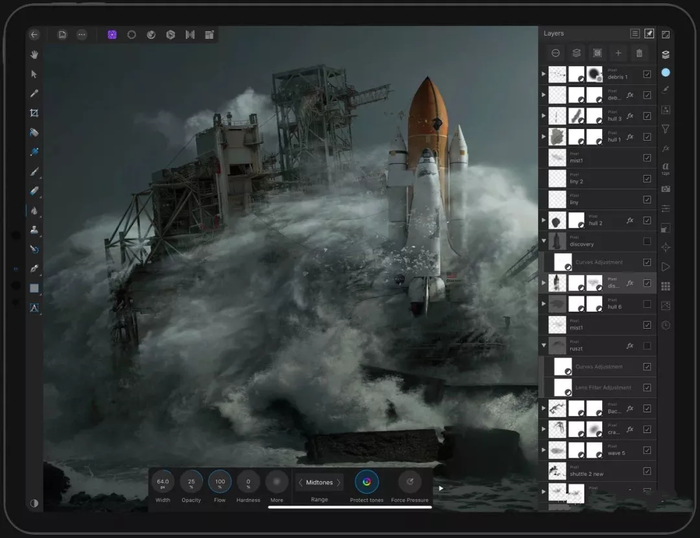
Task: Select the Move arrow tool
Action: coord(34,74)
